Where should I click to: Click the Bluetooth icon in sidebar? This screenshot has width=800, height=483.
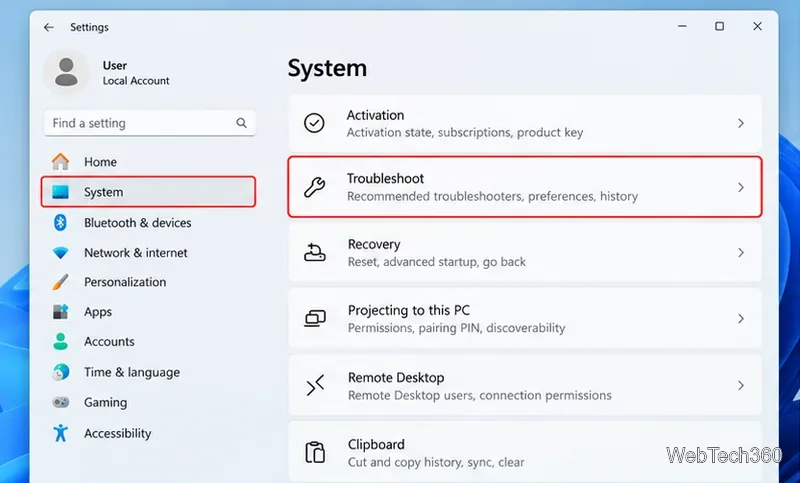(x=60, y=222)
